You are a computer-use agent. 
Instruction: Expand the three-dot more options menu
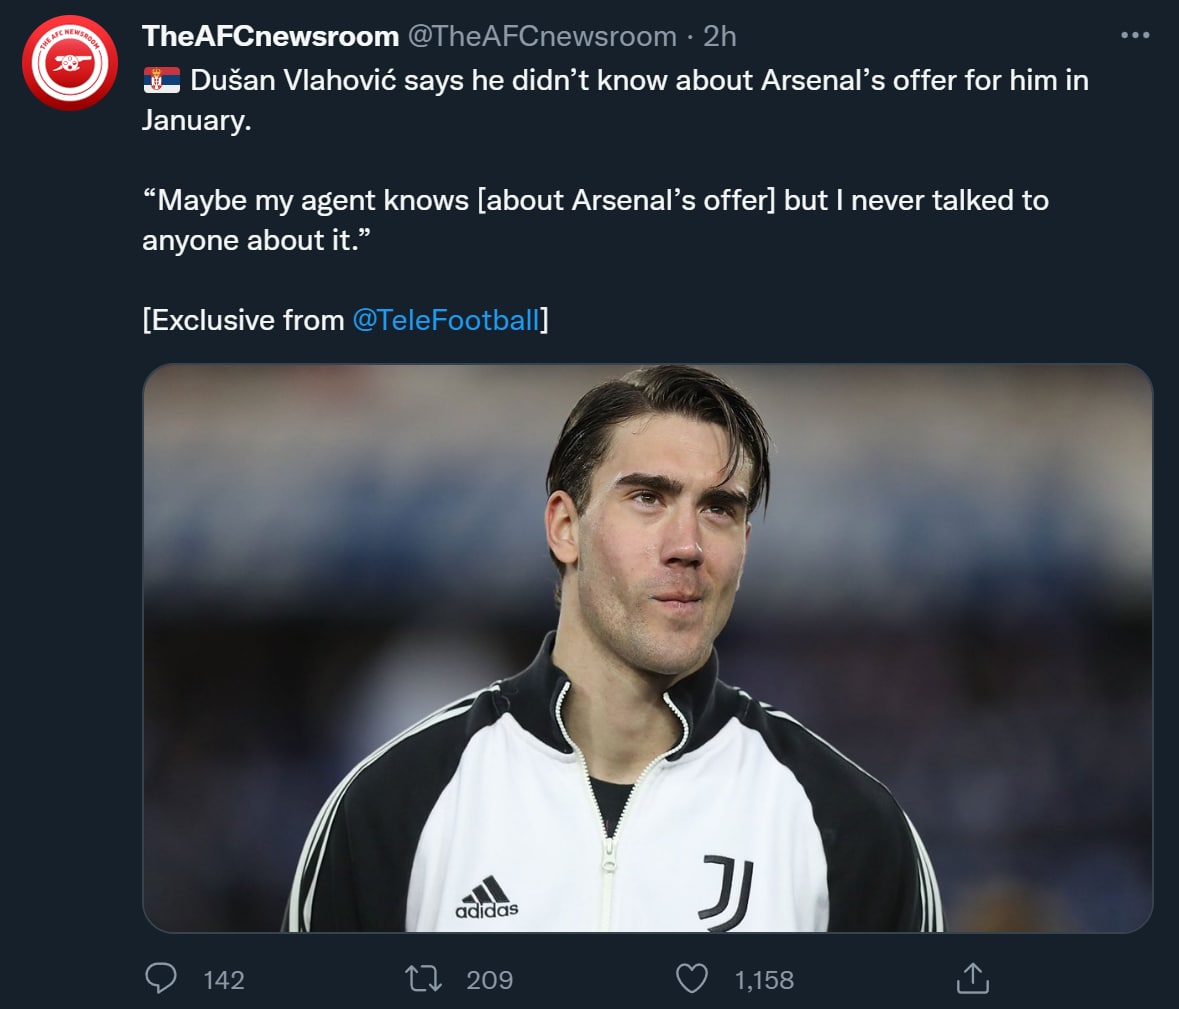tap(1135, 35)
